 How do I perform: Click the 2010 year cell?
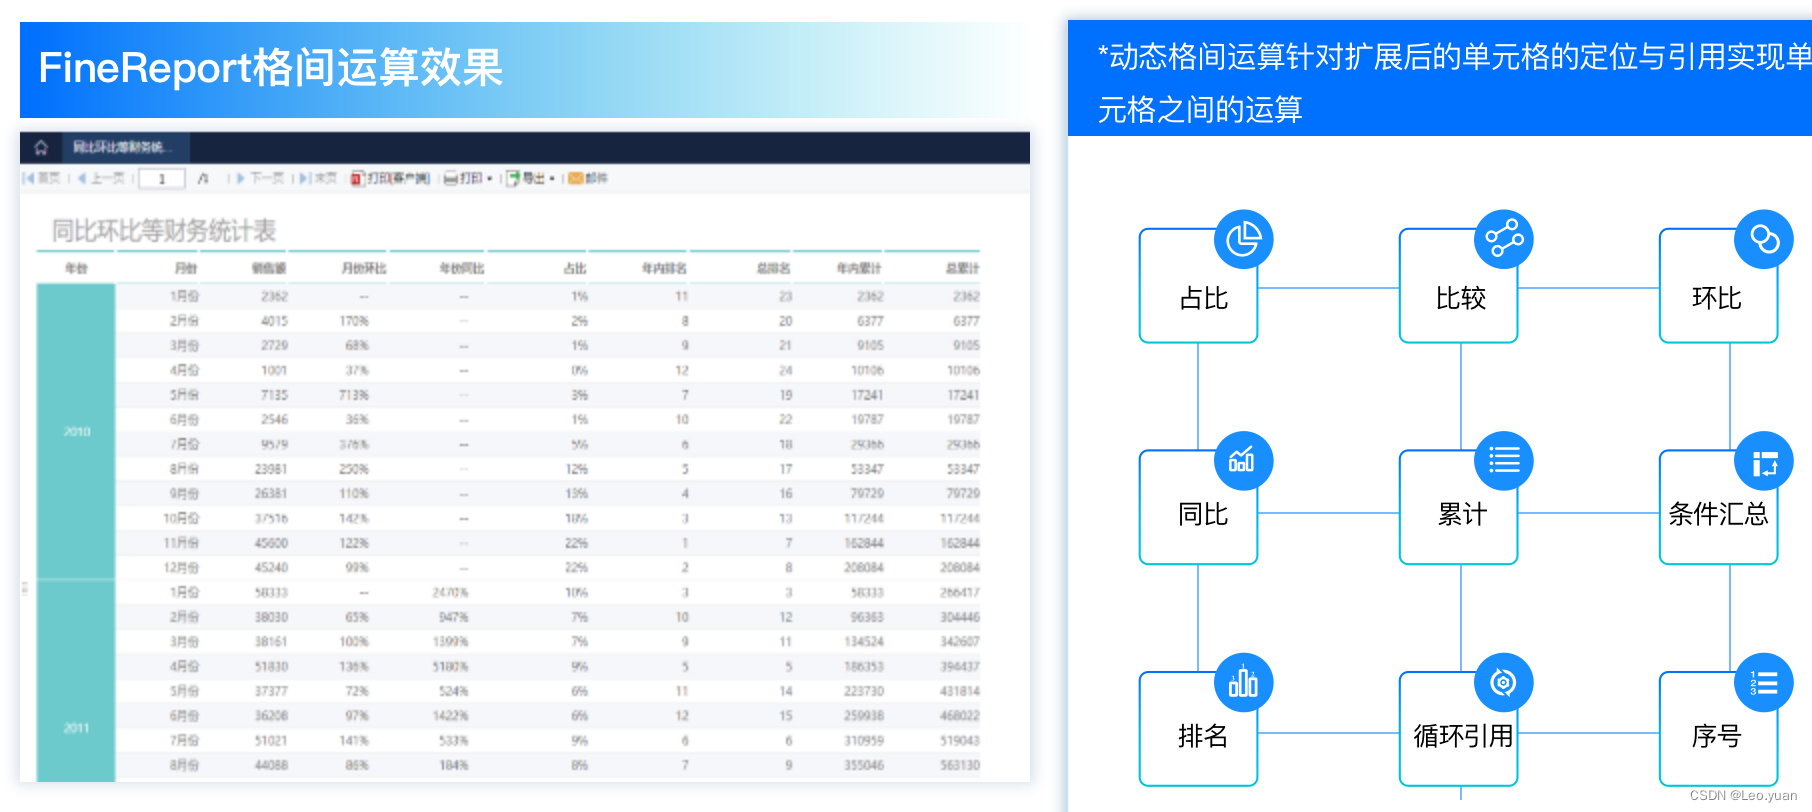[76, 431]
